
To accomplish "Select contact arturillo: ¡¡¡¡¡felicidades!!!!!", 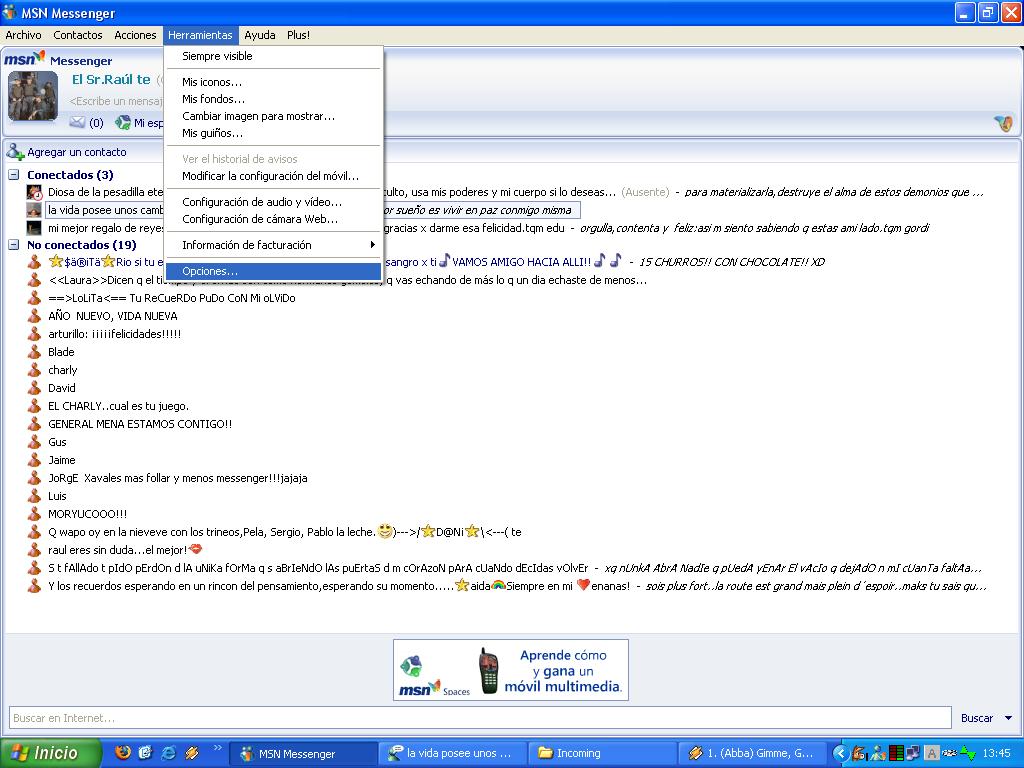I will pos(114,334).
